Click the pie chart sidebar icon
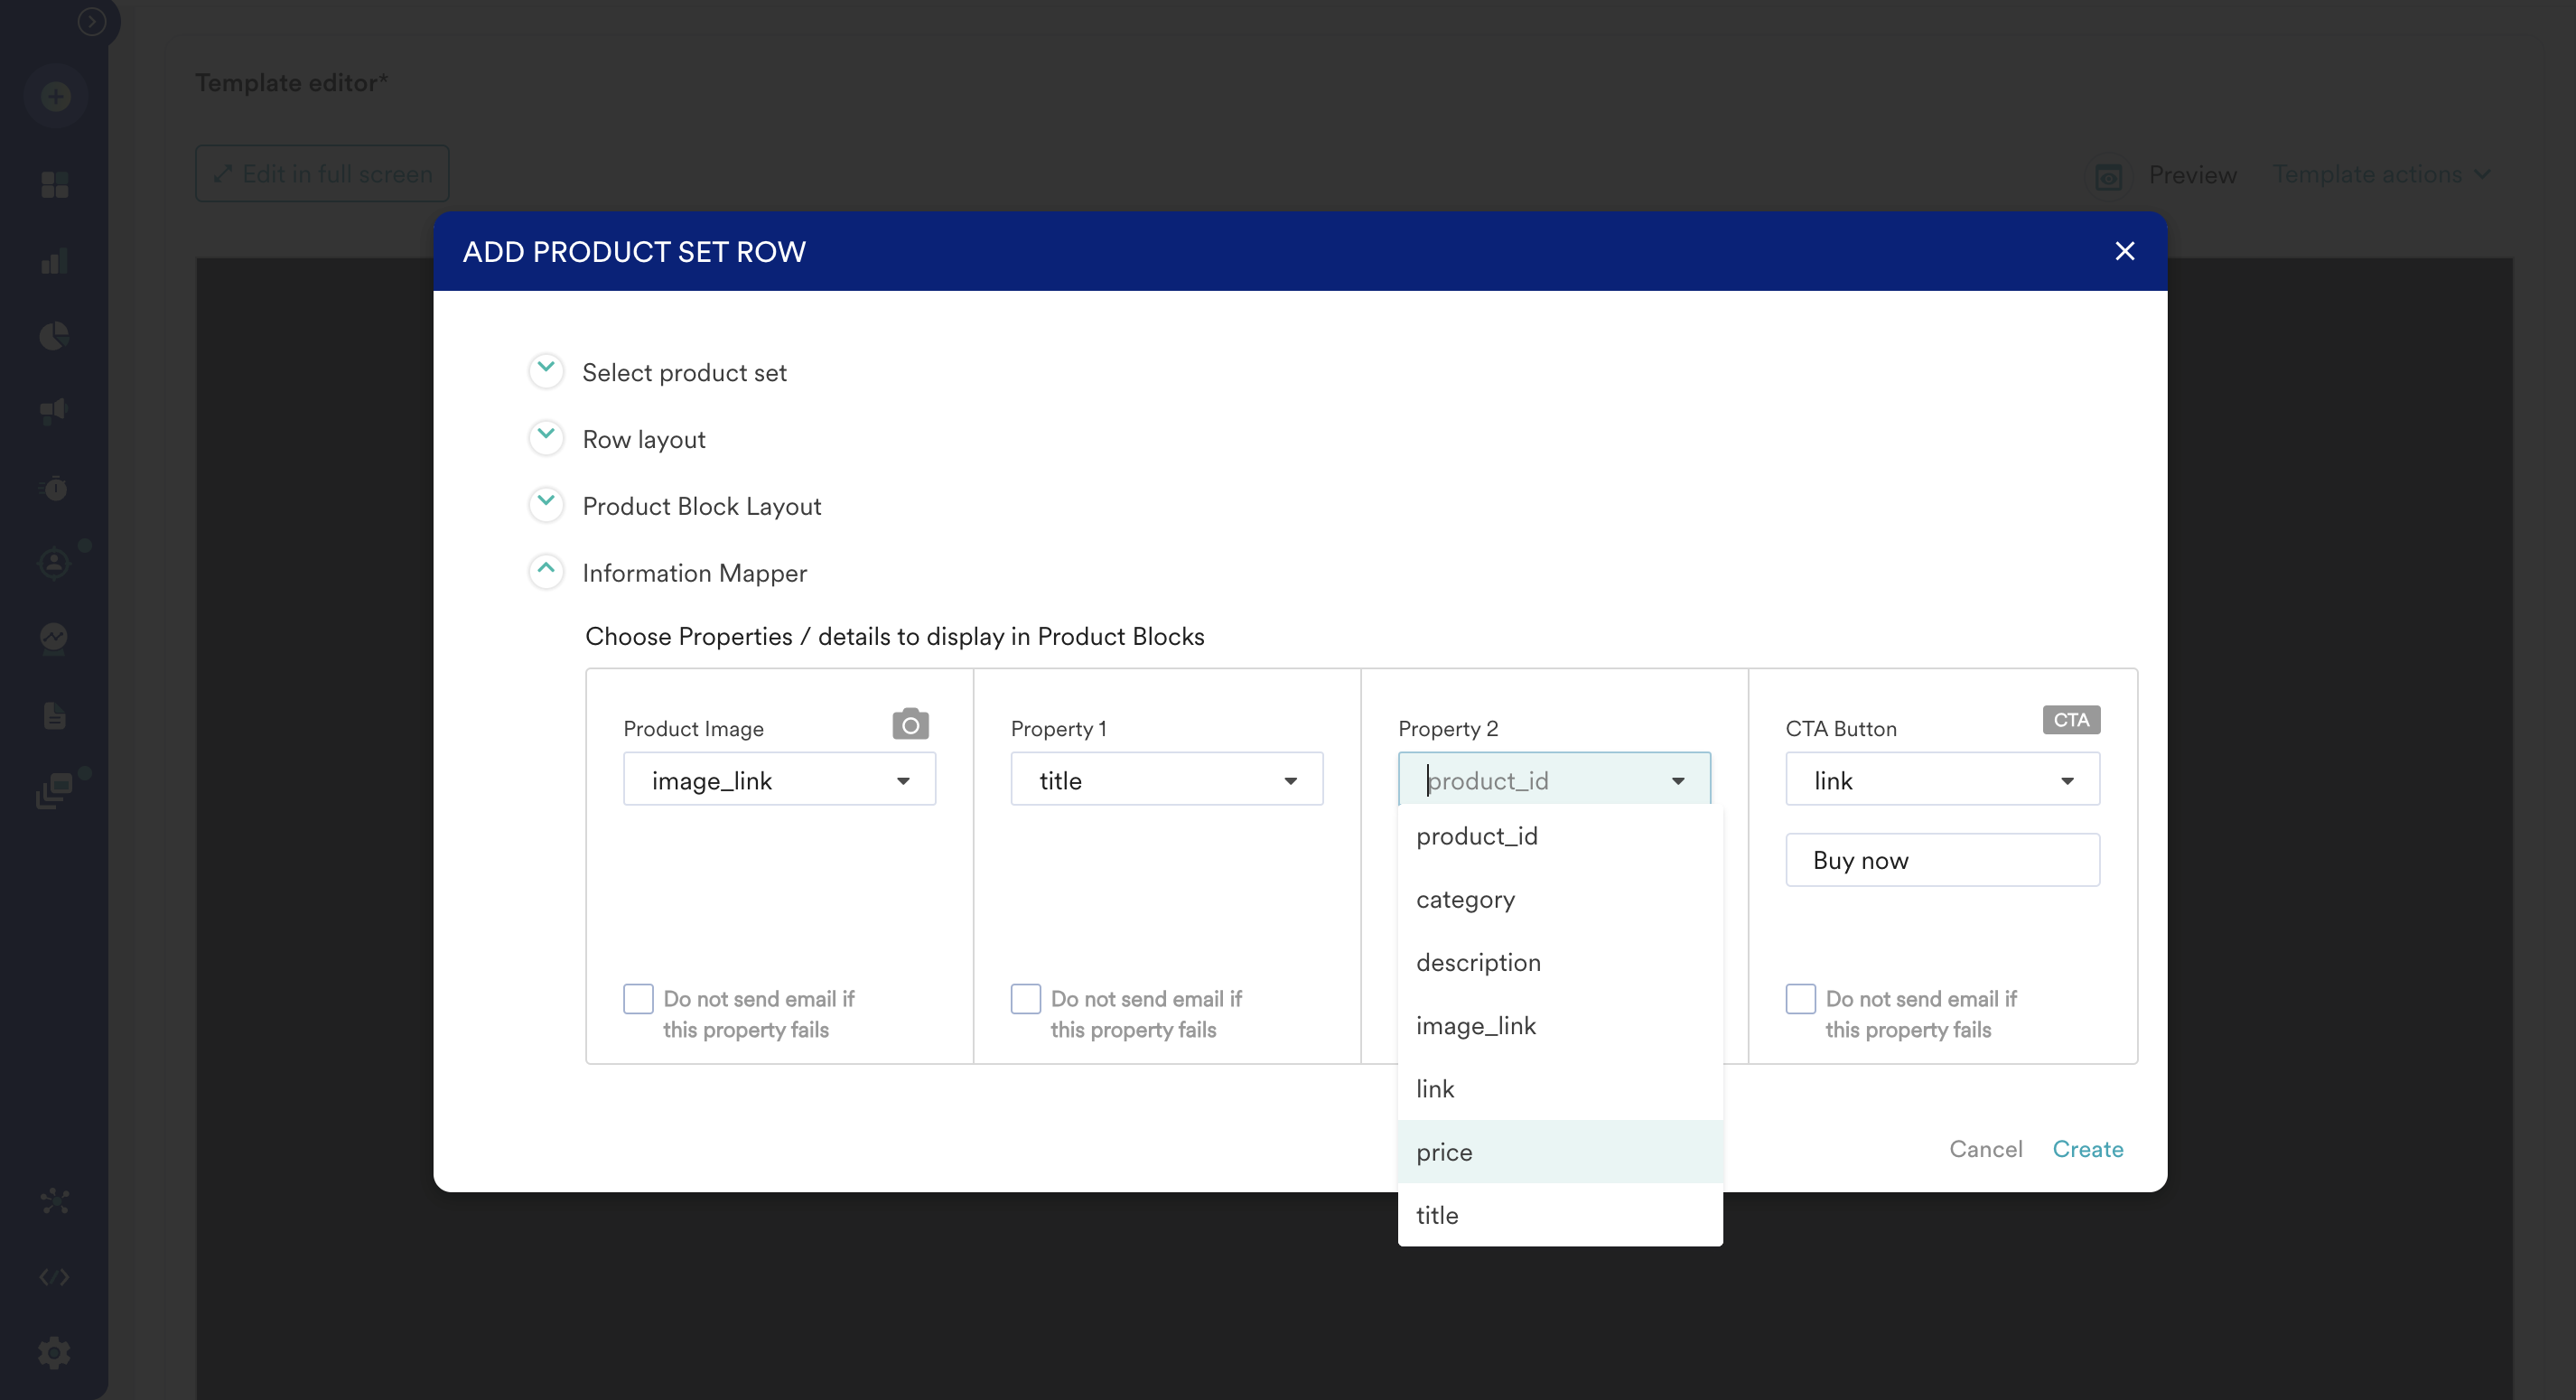The height and width of the screenshot is (1400, 2576). click(x=54, y=336)
